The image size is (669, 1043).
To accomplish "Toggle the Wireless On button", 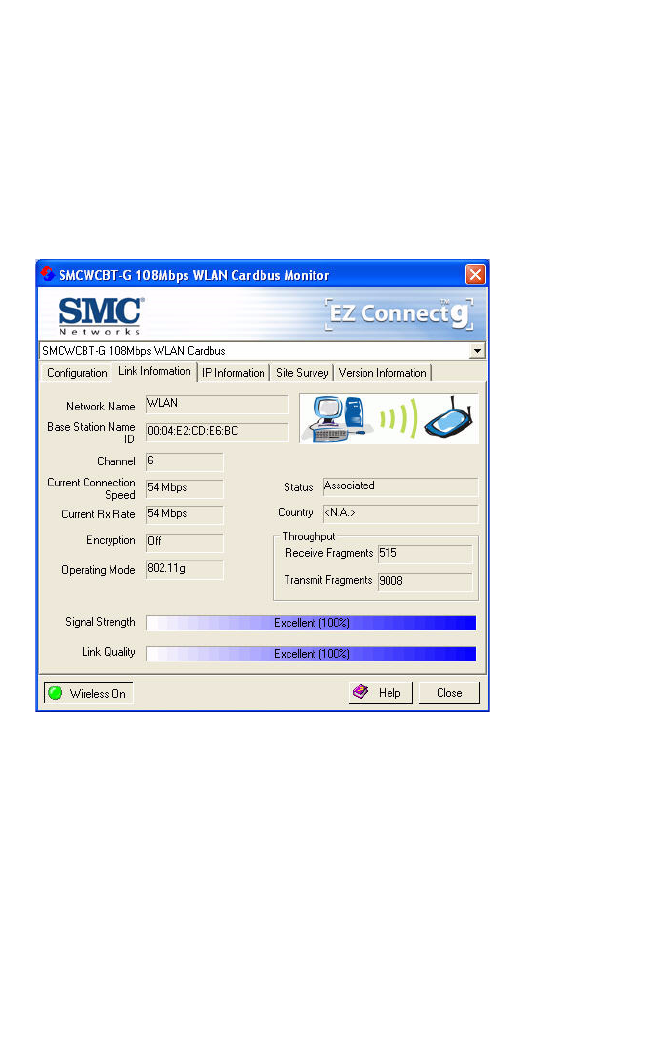I will tap(88, 693).
